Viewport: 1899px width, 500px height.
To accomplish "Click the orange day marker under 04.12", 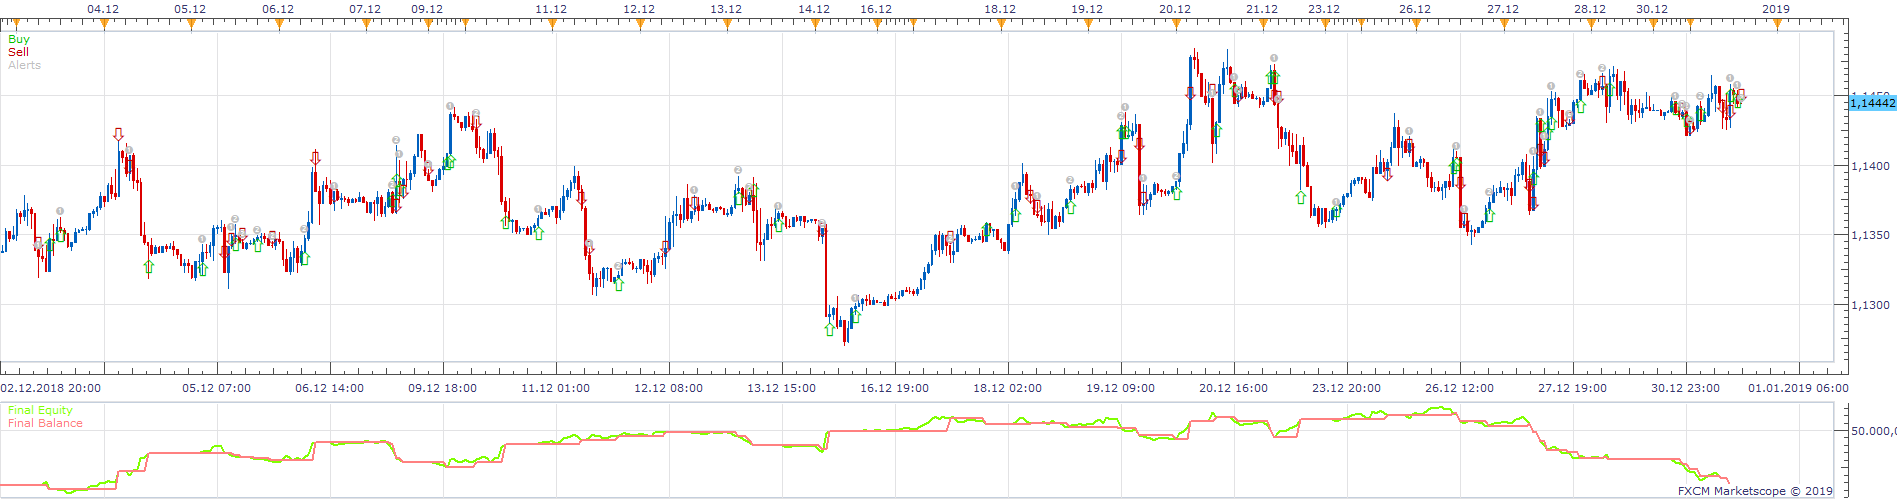I will pos(104,25).
